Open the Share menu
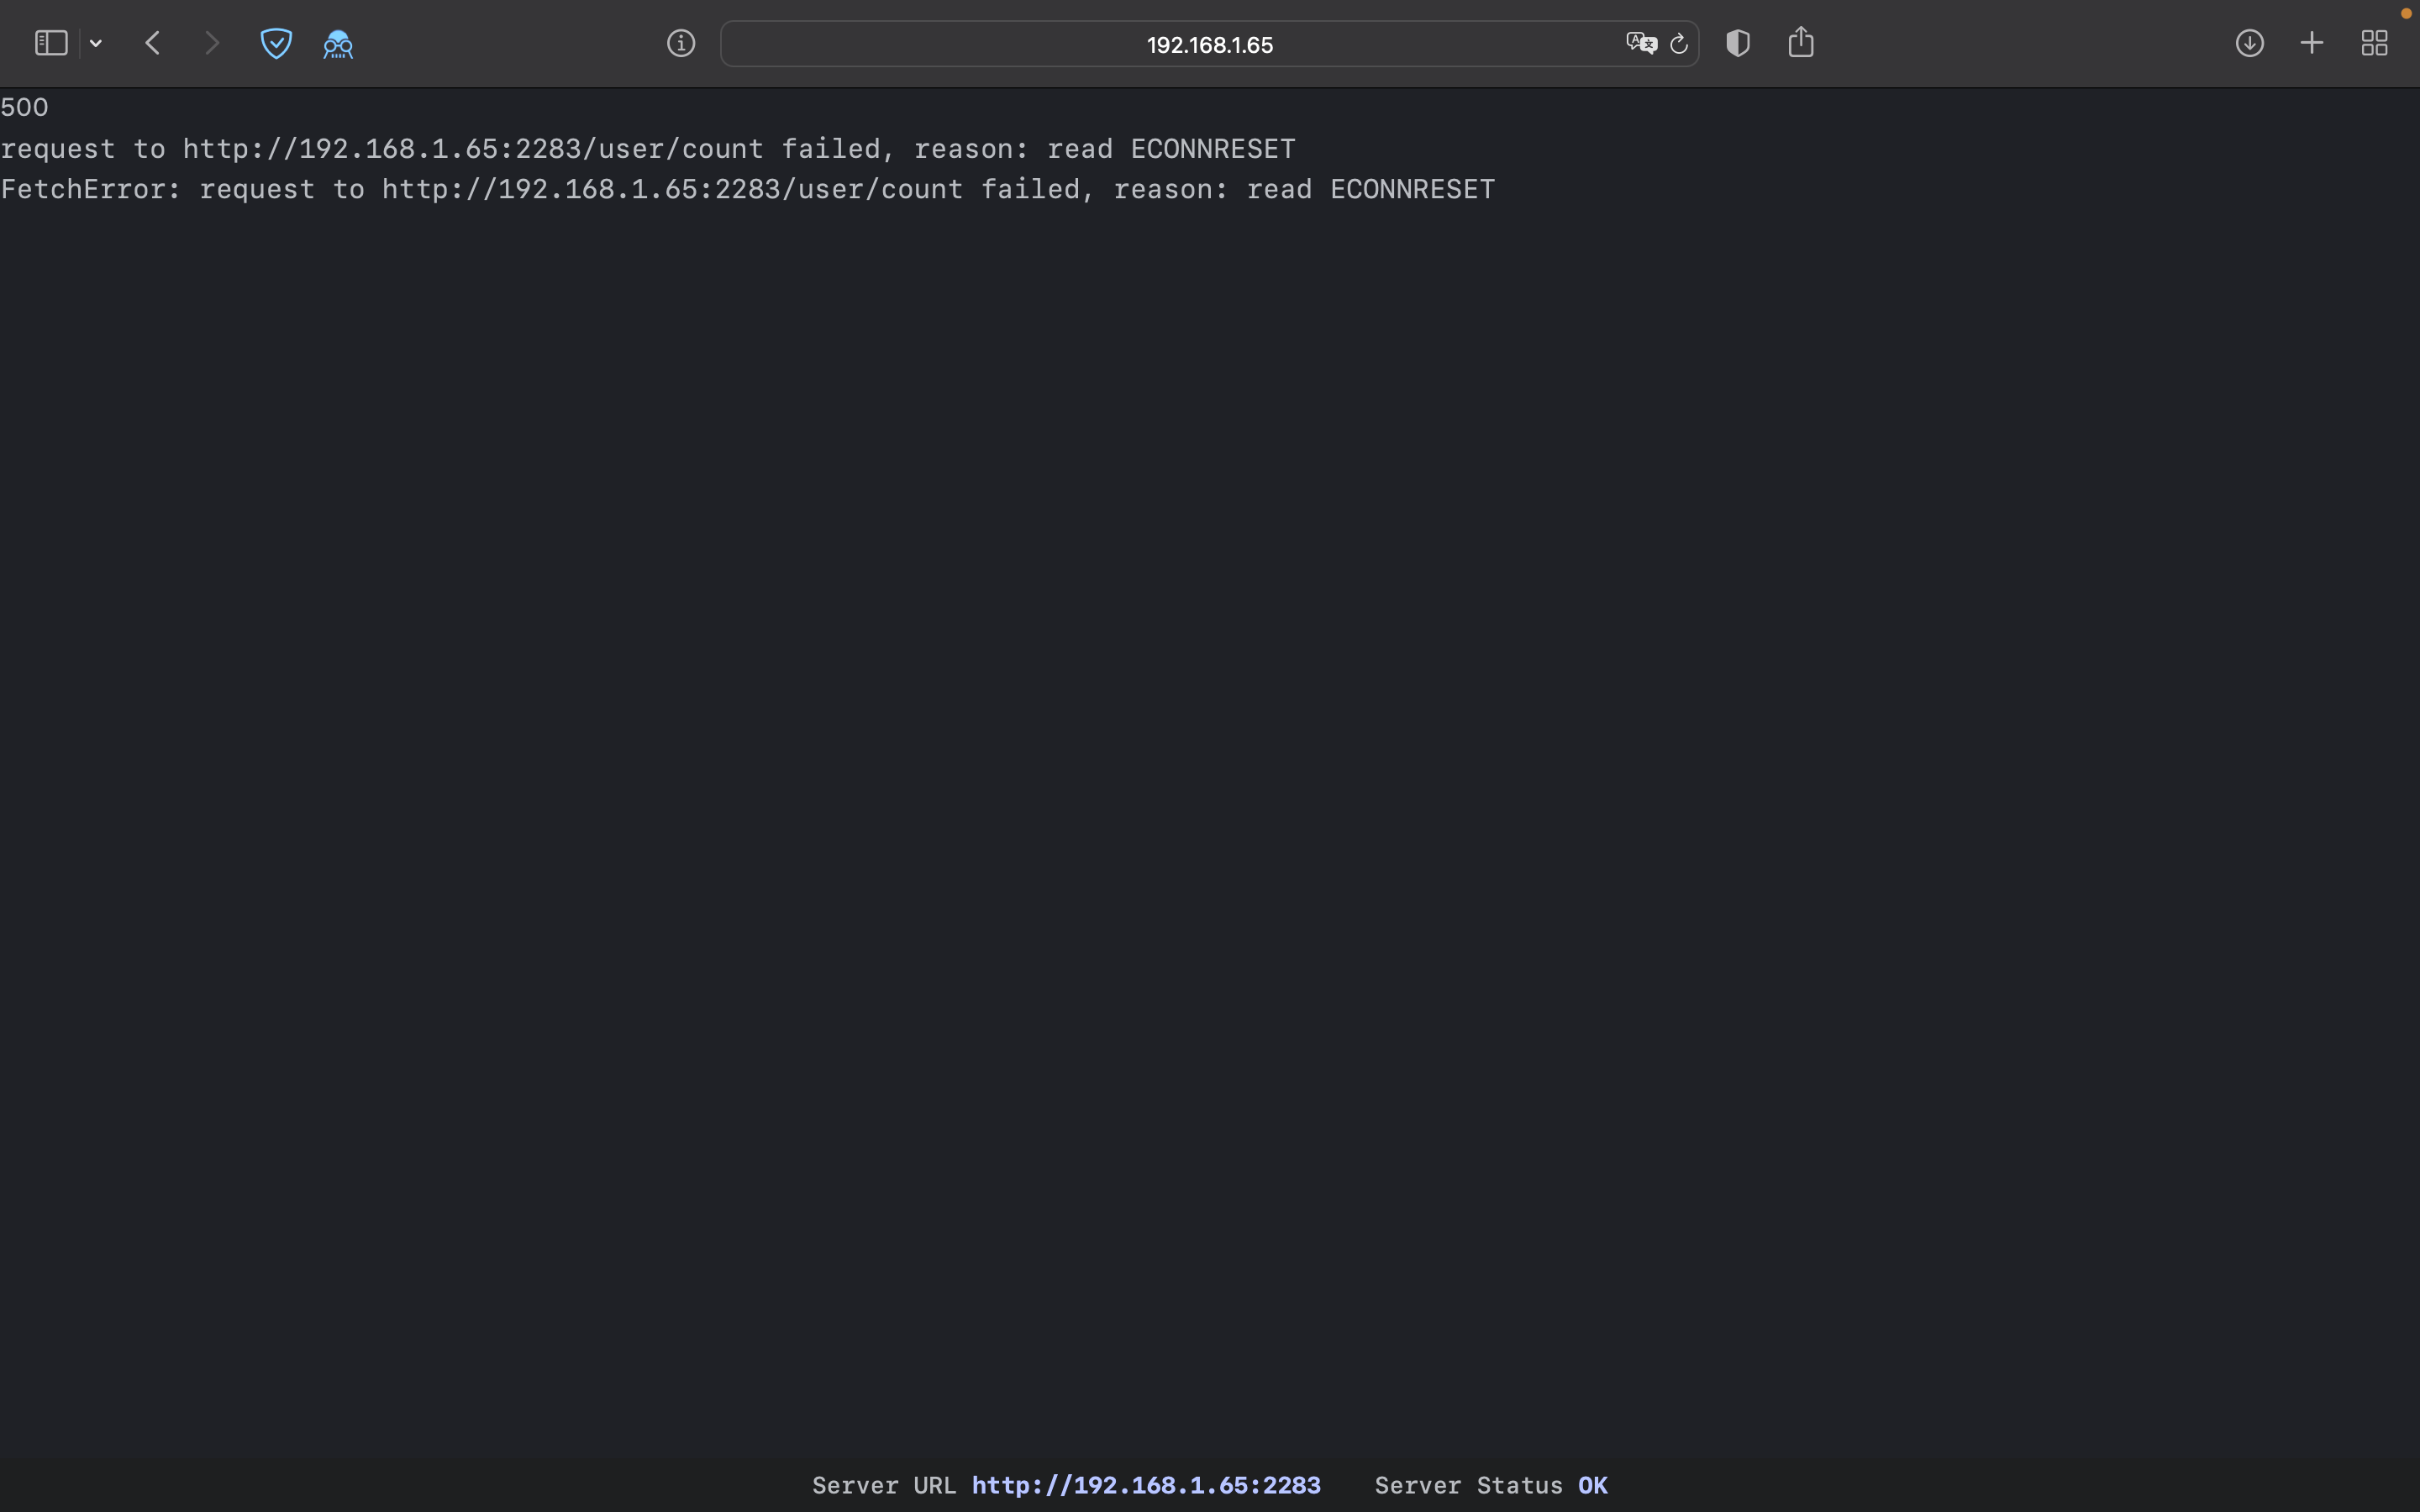 [1801, 42]
